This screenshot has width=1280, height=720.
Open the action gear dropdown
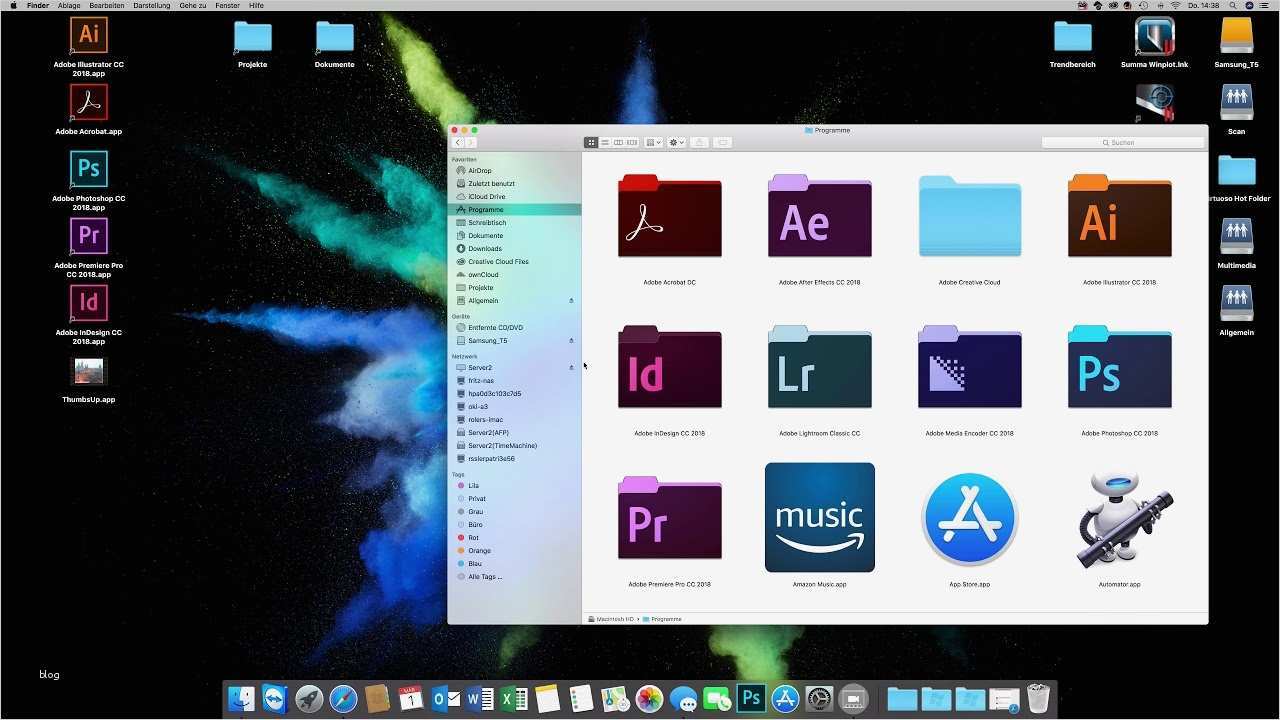(x=677, y=143)
